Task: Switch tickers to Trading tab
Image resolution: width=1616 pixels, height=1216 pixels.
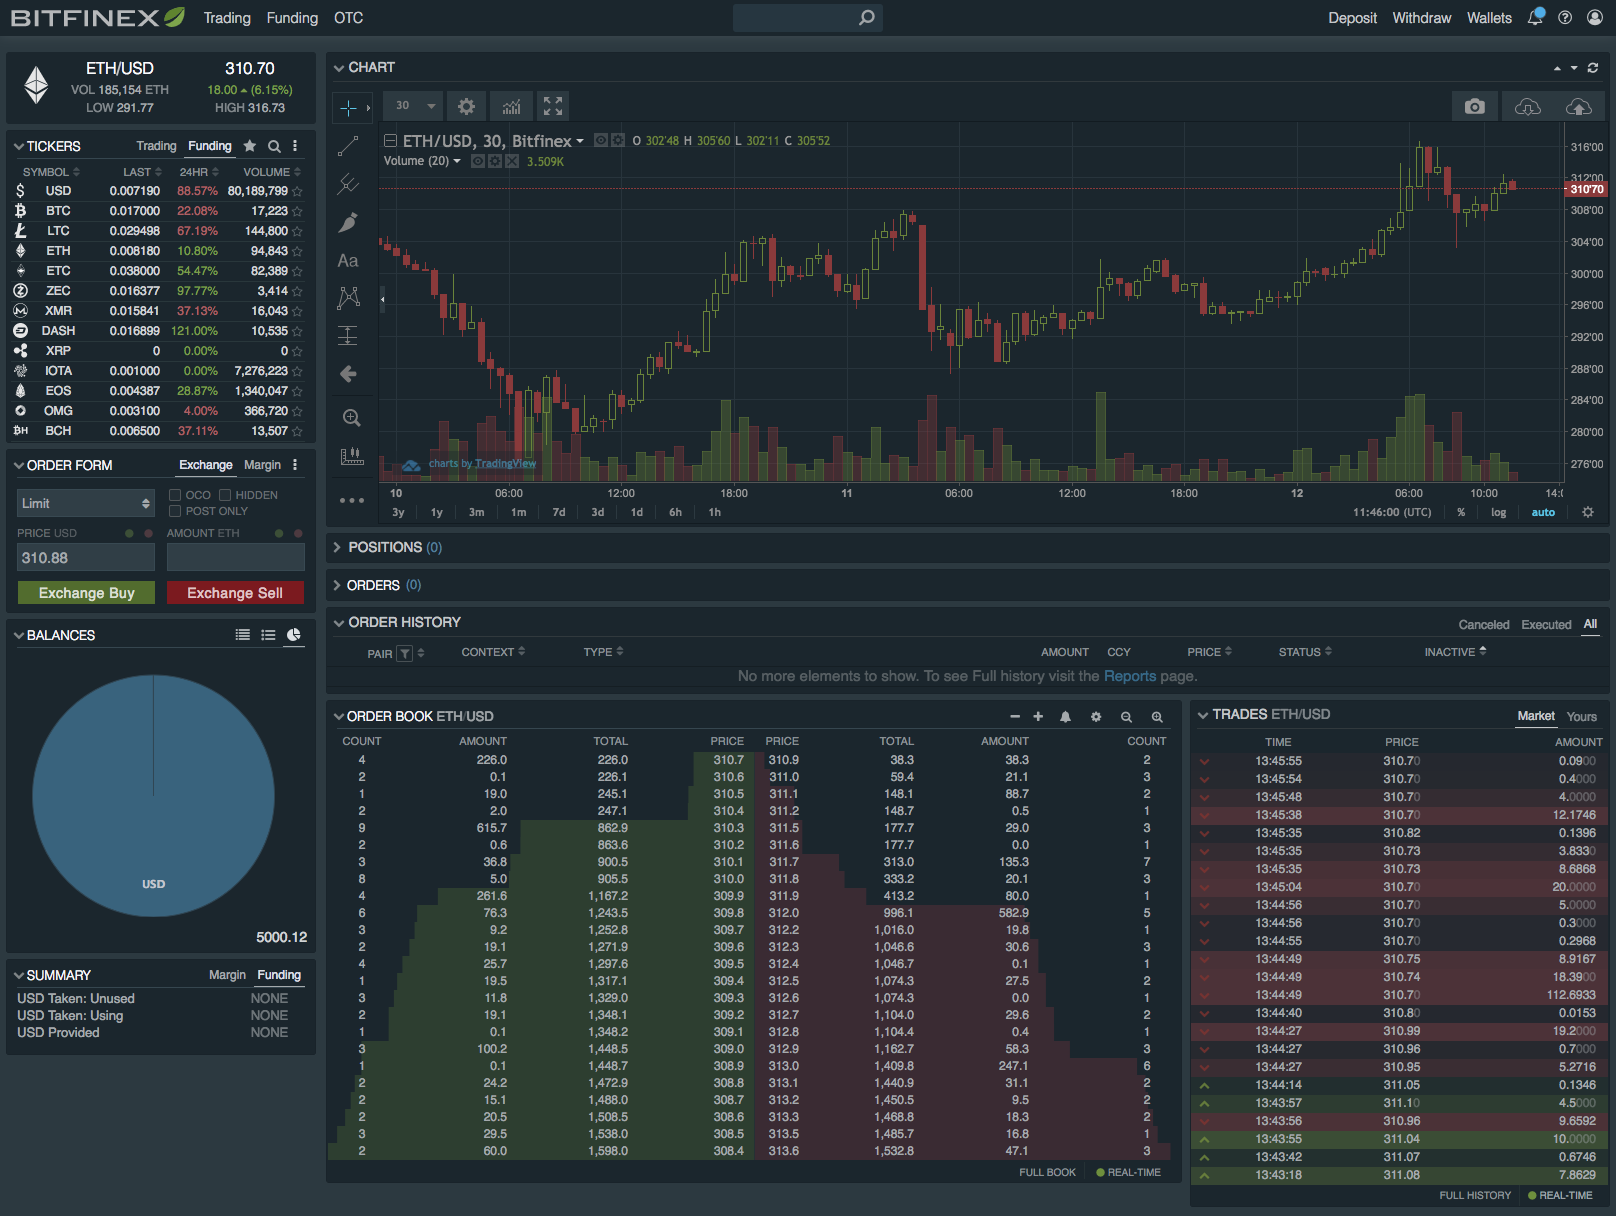Action: [156, 146]
